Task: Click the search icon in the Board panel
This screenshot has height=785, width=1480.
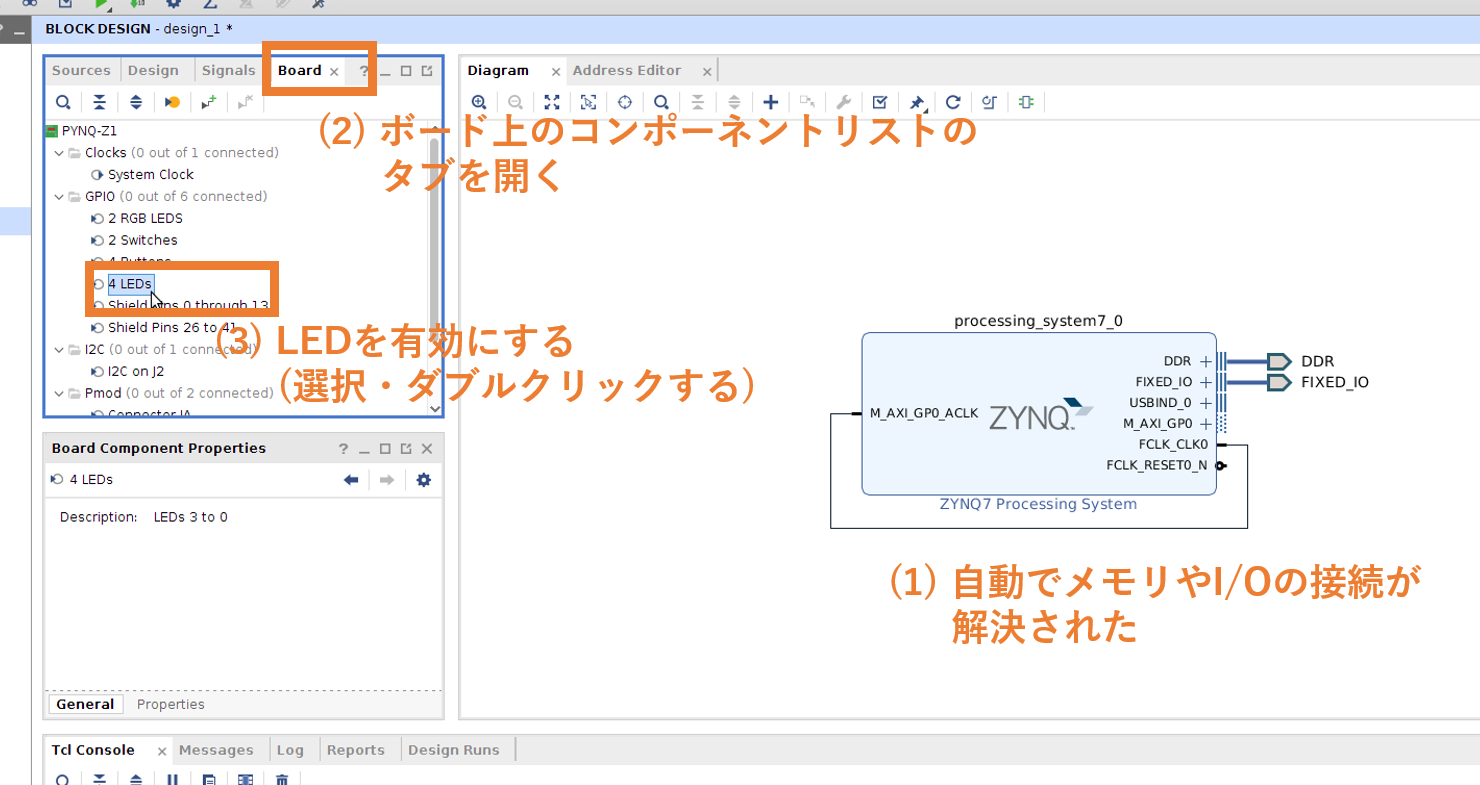Action: coord(63,101)
